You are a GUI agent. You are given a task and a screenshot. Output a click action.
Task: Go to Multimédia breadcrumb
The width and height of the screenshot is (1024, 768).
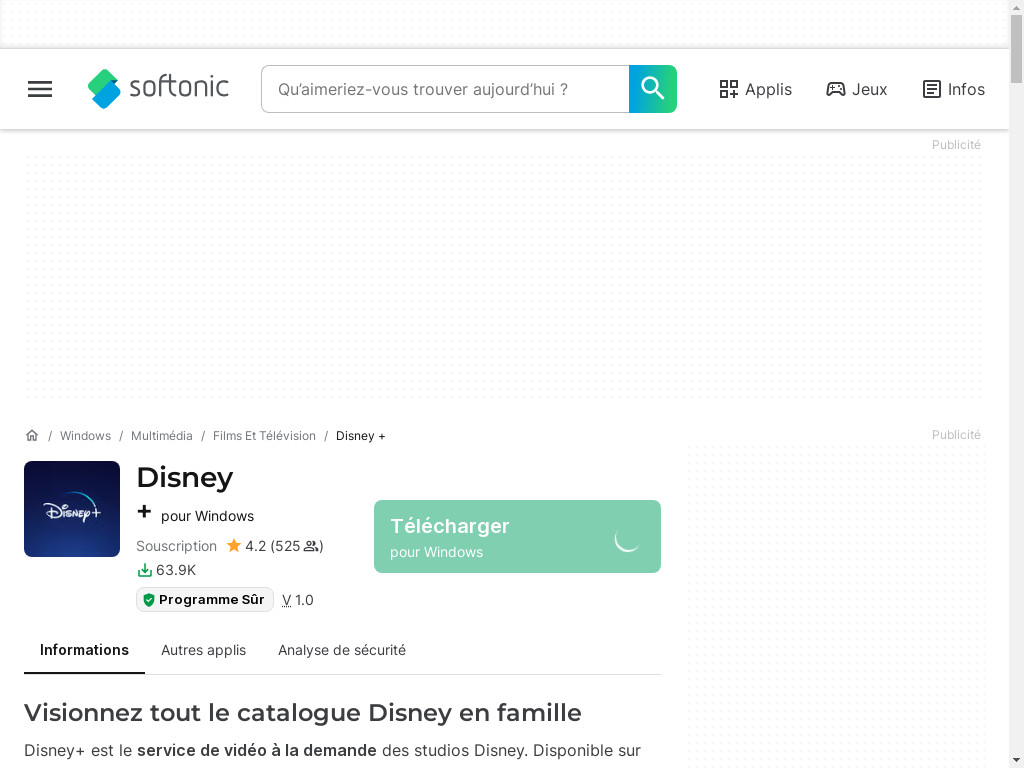pos(162,436)
